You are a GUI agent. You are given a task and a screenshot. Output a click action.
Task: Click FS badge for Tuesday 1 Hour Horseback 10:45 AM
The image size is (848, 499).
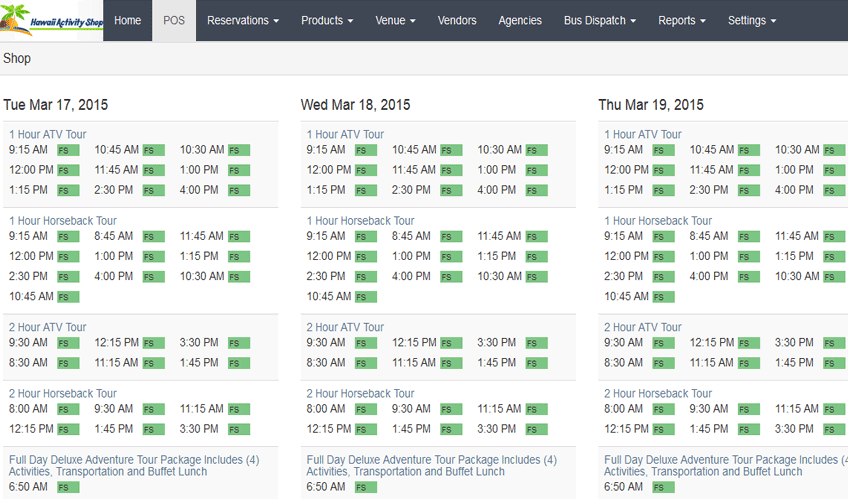[x=68, y=297]
